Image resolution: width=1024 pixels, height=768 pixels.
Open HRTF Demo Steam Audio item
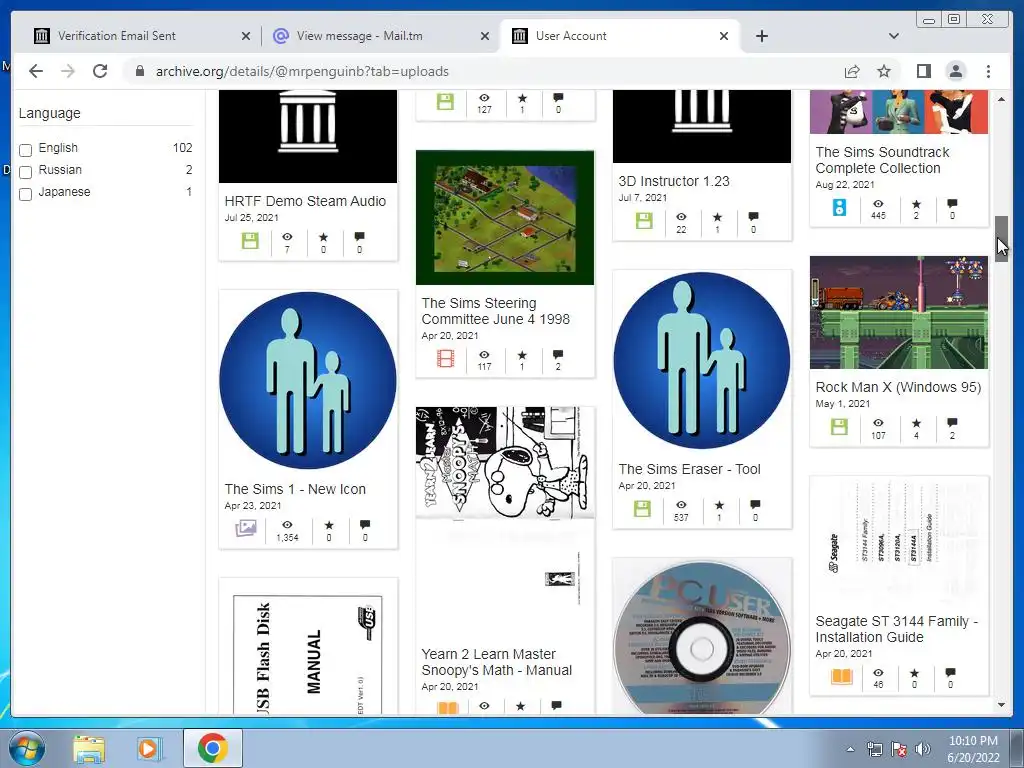coord(305,201)
